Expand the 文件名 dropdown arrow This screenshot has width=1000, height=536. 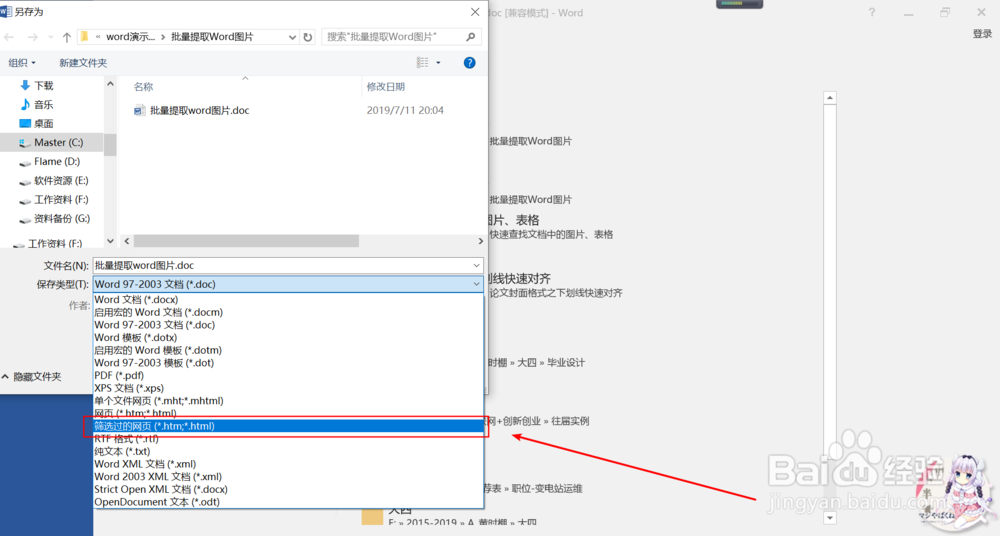[476, 265]
